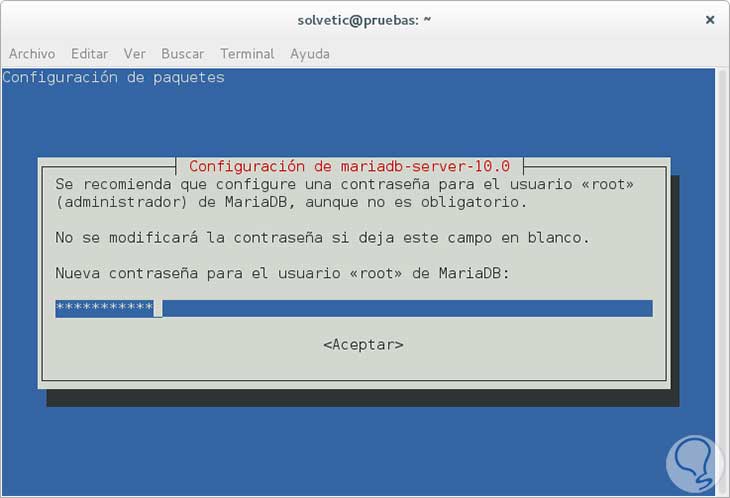The image size is (730, 498).
Task: Click the <Aceptar> button
Action: [x=363, y=345]
